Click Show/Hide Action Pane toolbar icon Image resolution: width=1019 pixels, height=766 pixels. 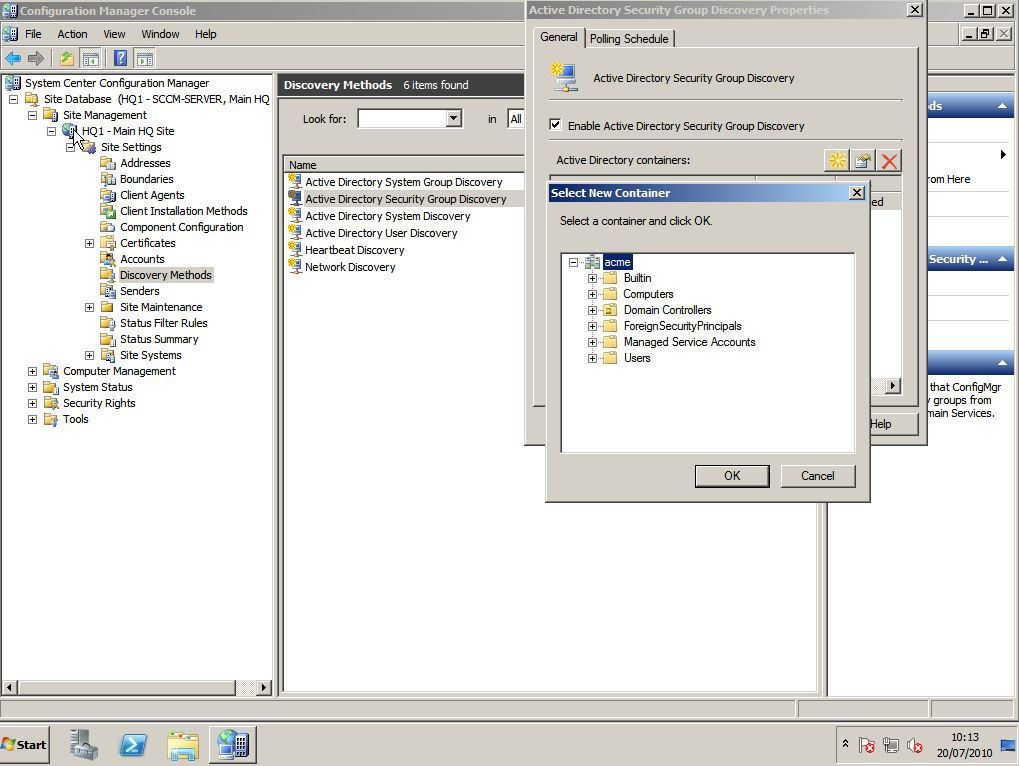pyautogui.click(x=145, y=58)
